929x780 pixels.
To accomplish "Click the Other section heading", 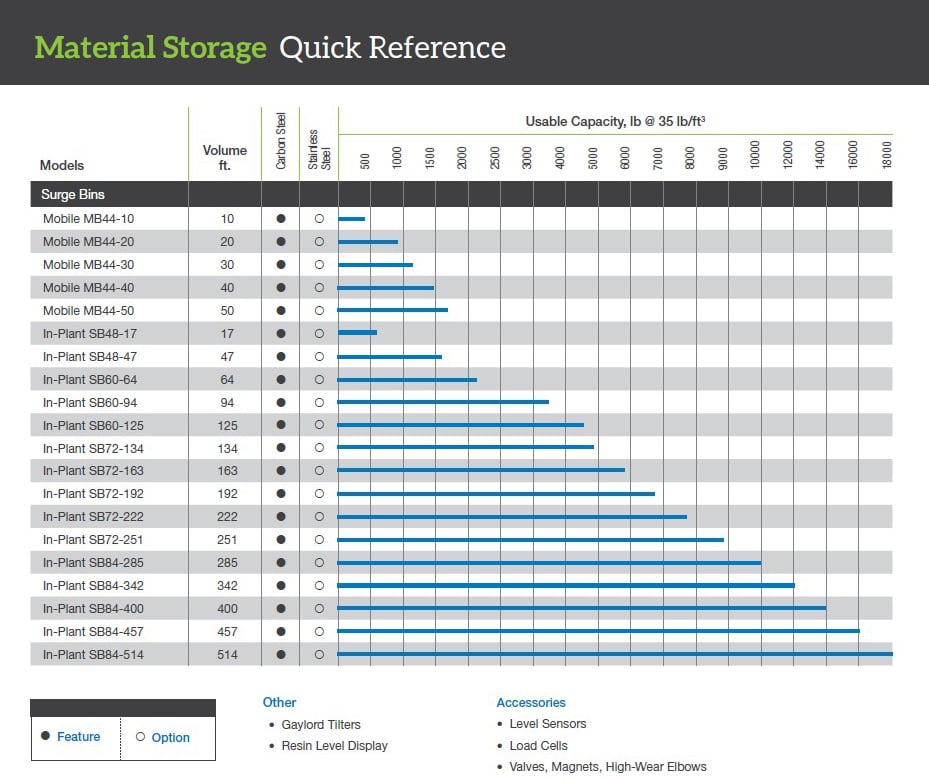I will (x=279, y=702).
